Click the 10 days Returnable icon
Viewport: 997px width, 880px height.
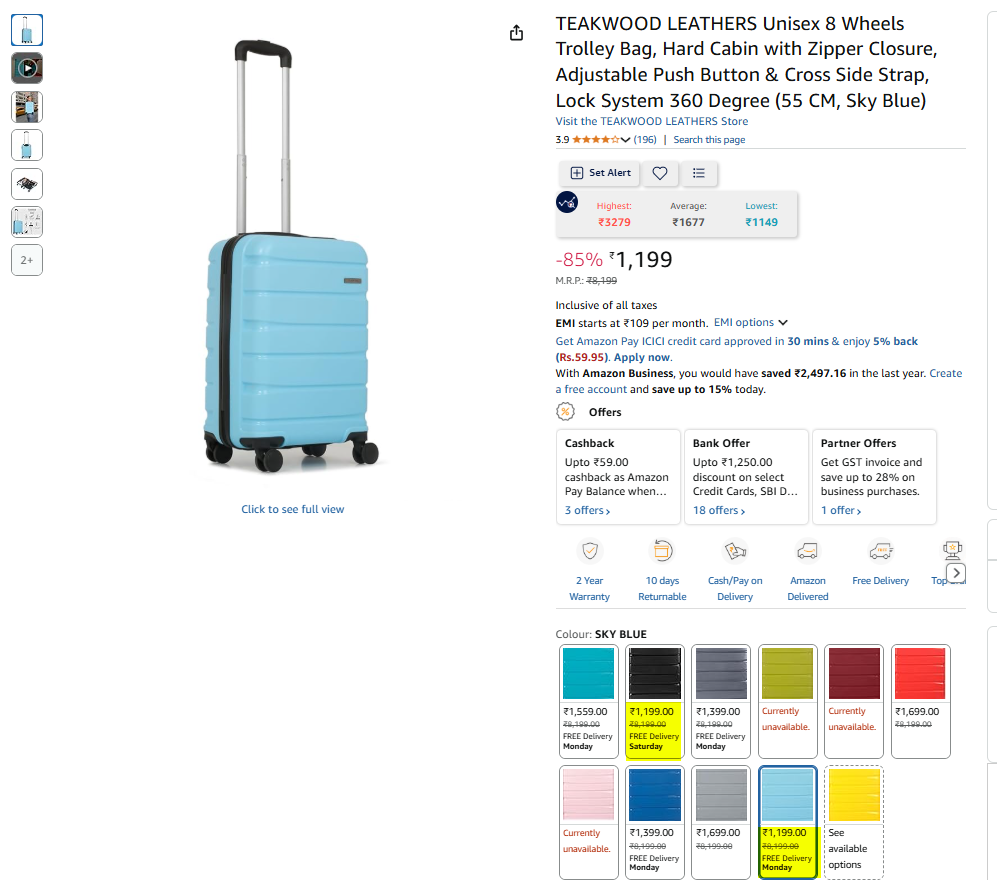click(663, 551)
